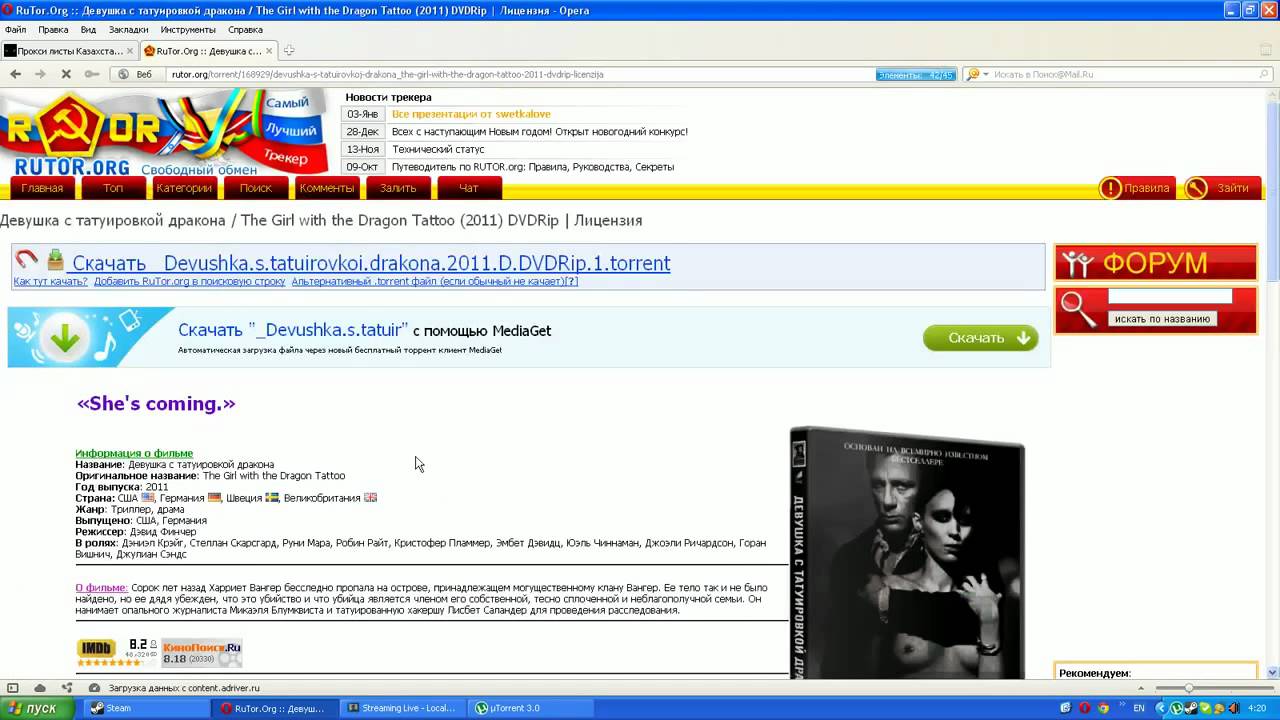Click the site search name input field

click(1170, 297)
